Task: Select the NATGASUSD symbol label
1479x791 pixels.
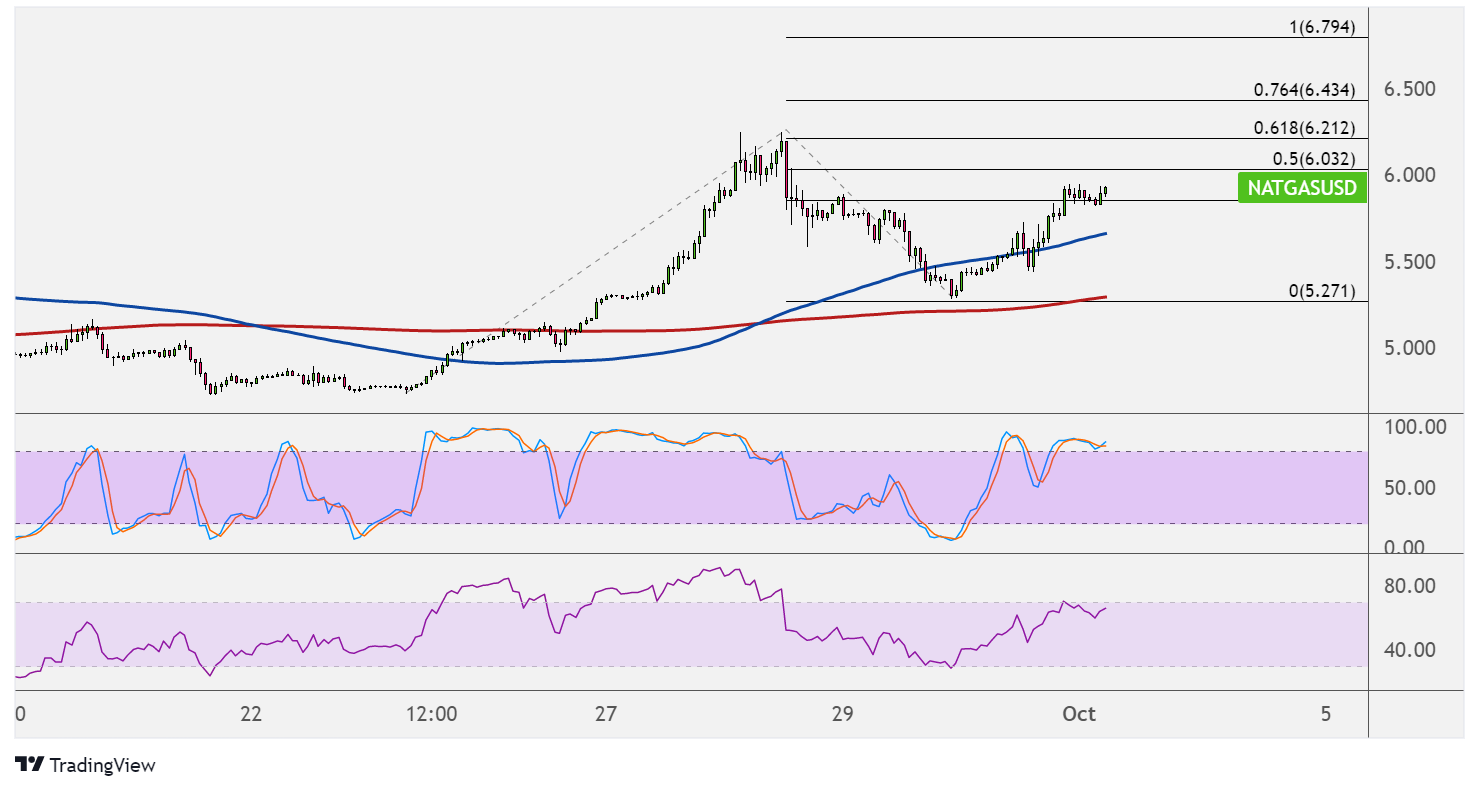Action: 1302,188
